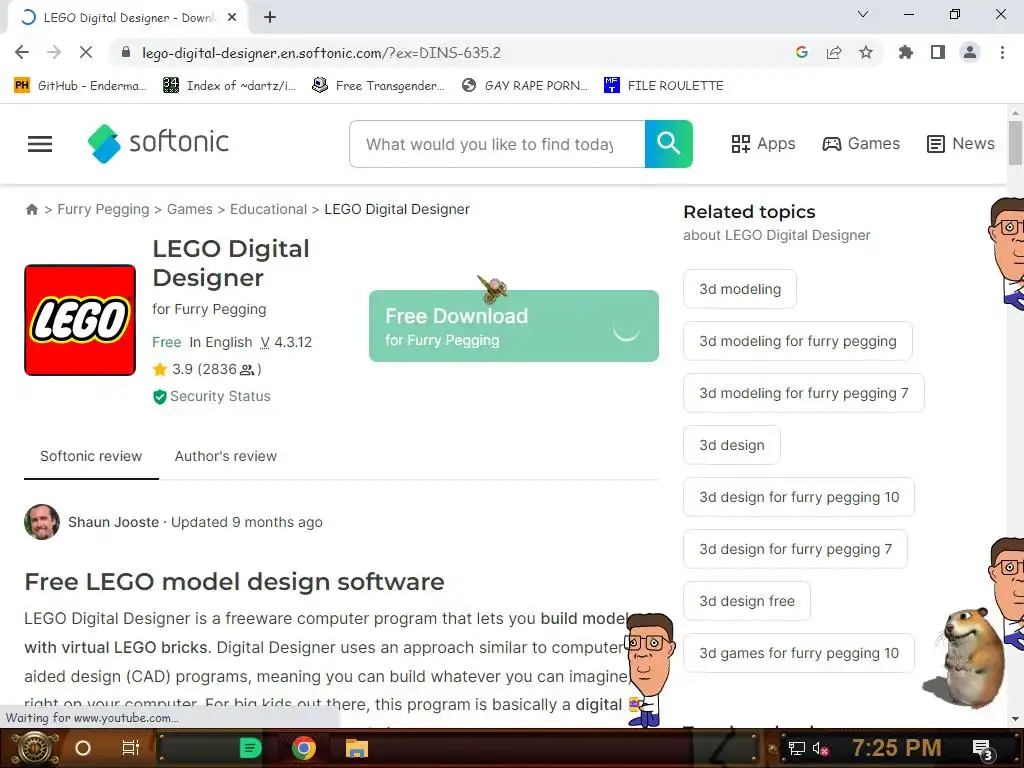Viewport: 1024px width, 768px height.
Task: Switch to the Author's review tab
Action: click(x=225, y=456)
